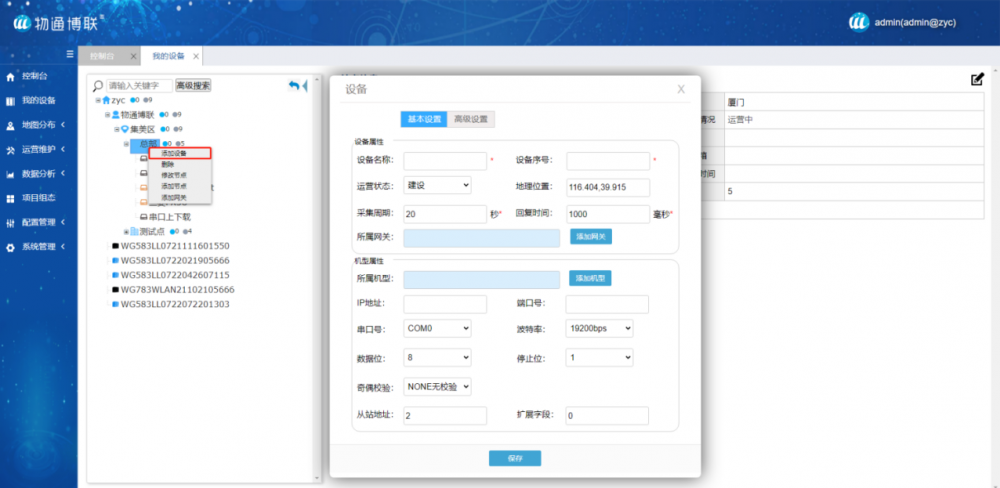Click the blue undo arrow icon

pyautogui.click(x=294, y=85)
